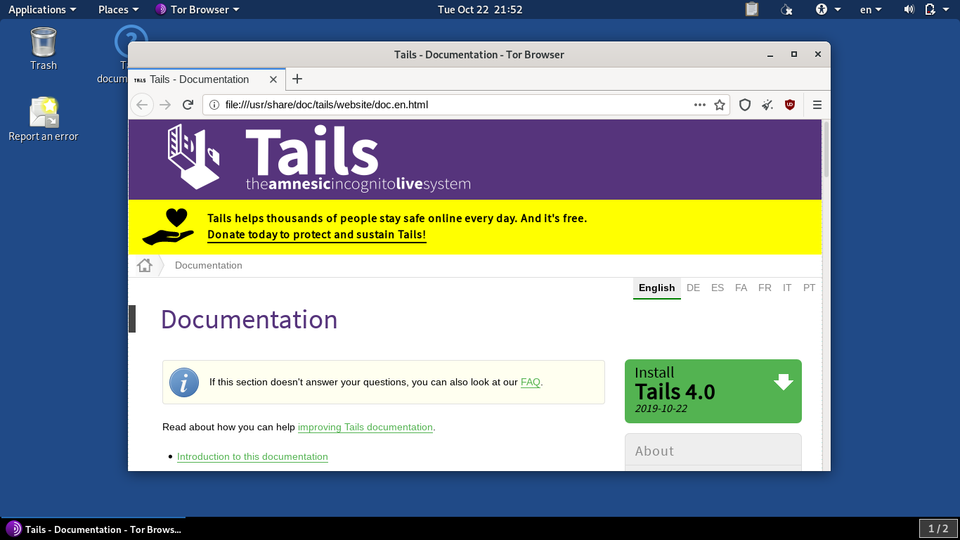The width and height of the screenshot is (960, 540).
Task: Click the Install Tails 4.0 button
Action: tap(713, 391)
